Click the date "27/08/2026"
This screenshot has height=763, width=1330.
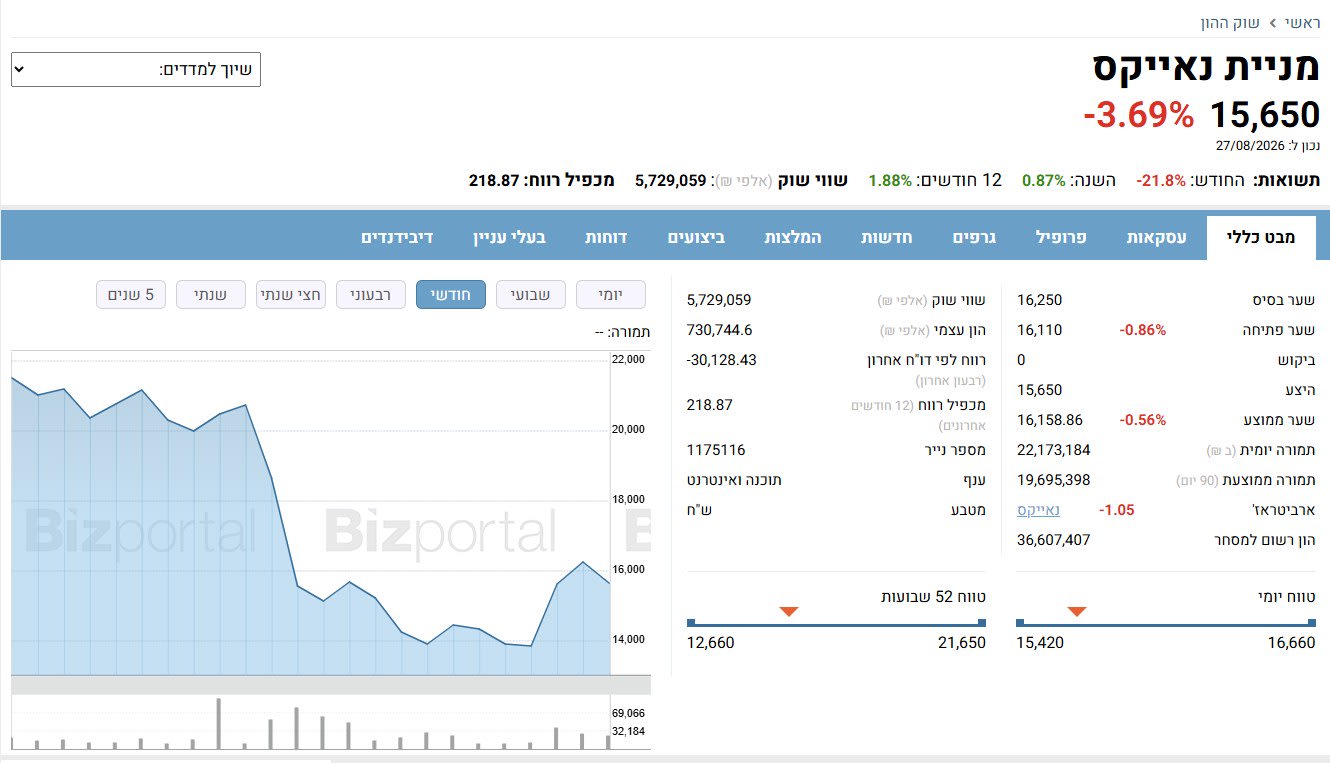[x=1250, y=146]
